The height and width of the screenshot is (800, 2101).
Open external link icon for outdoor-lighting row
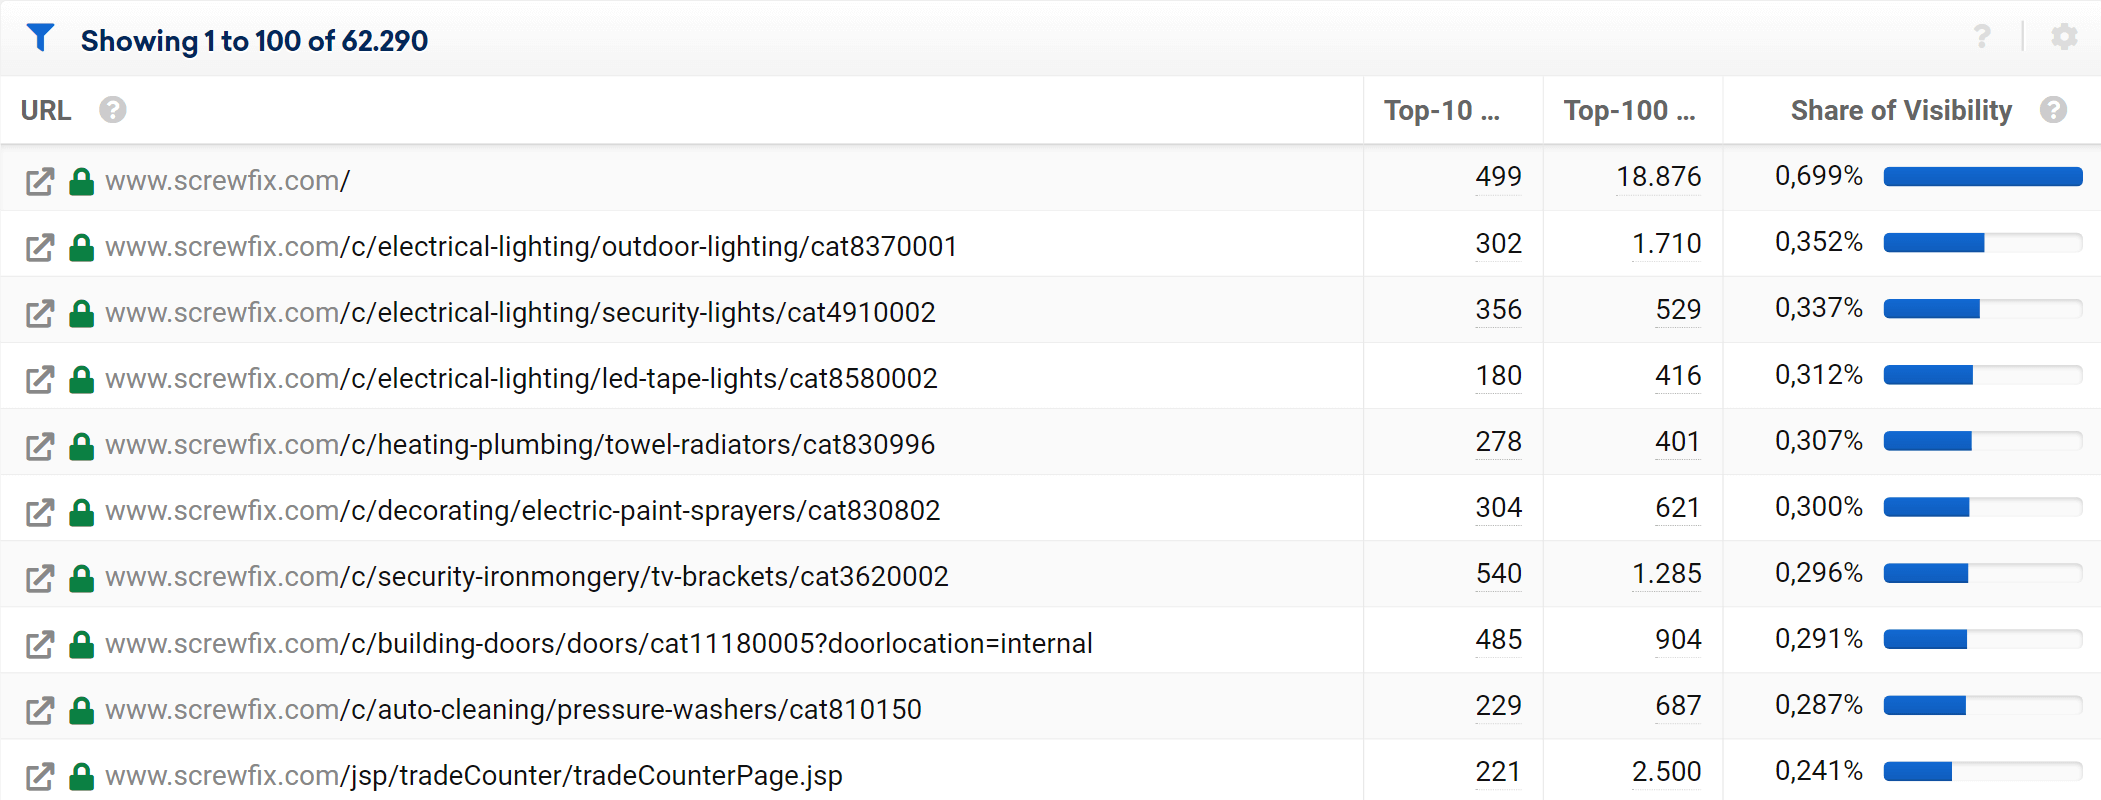coord(40,247)
